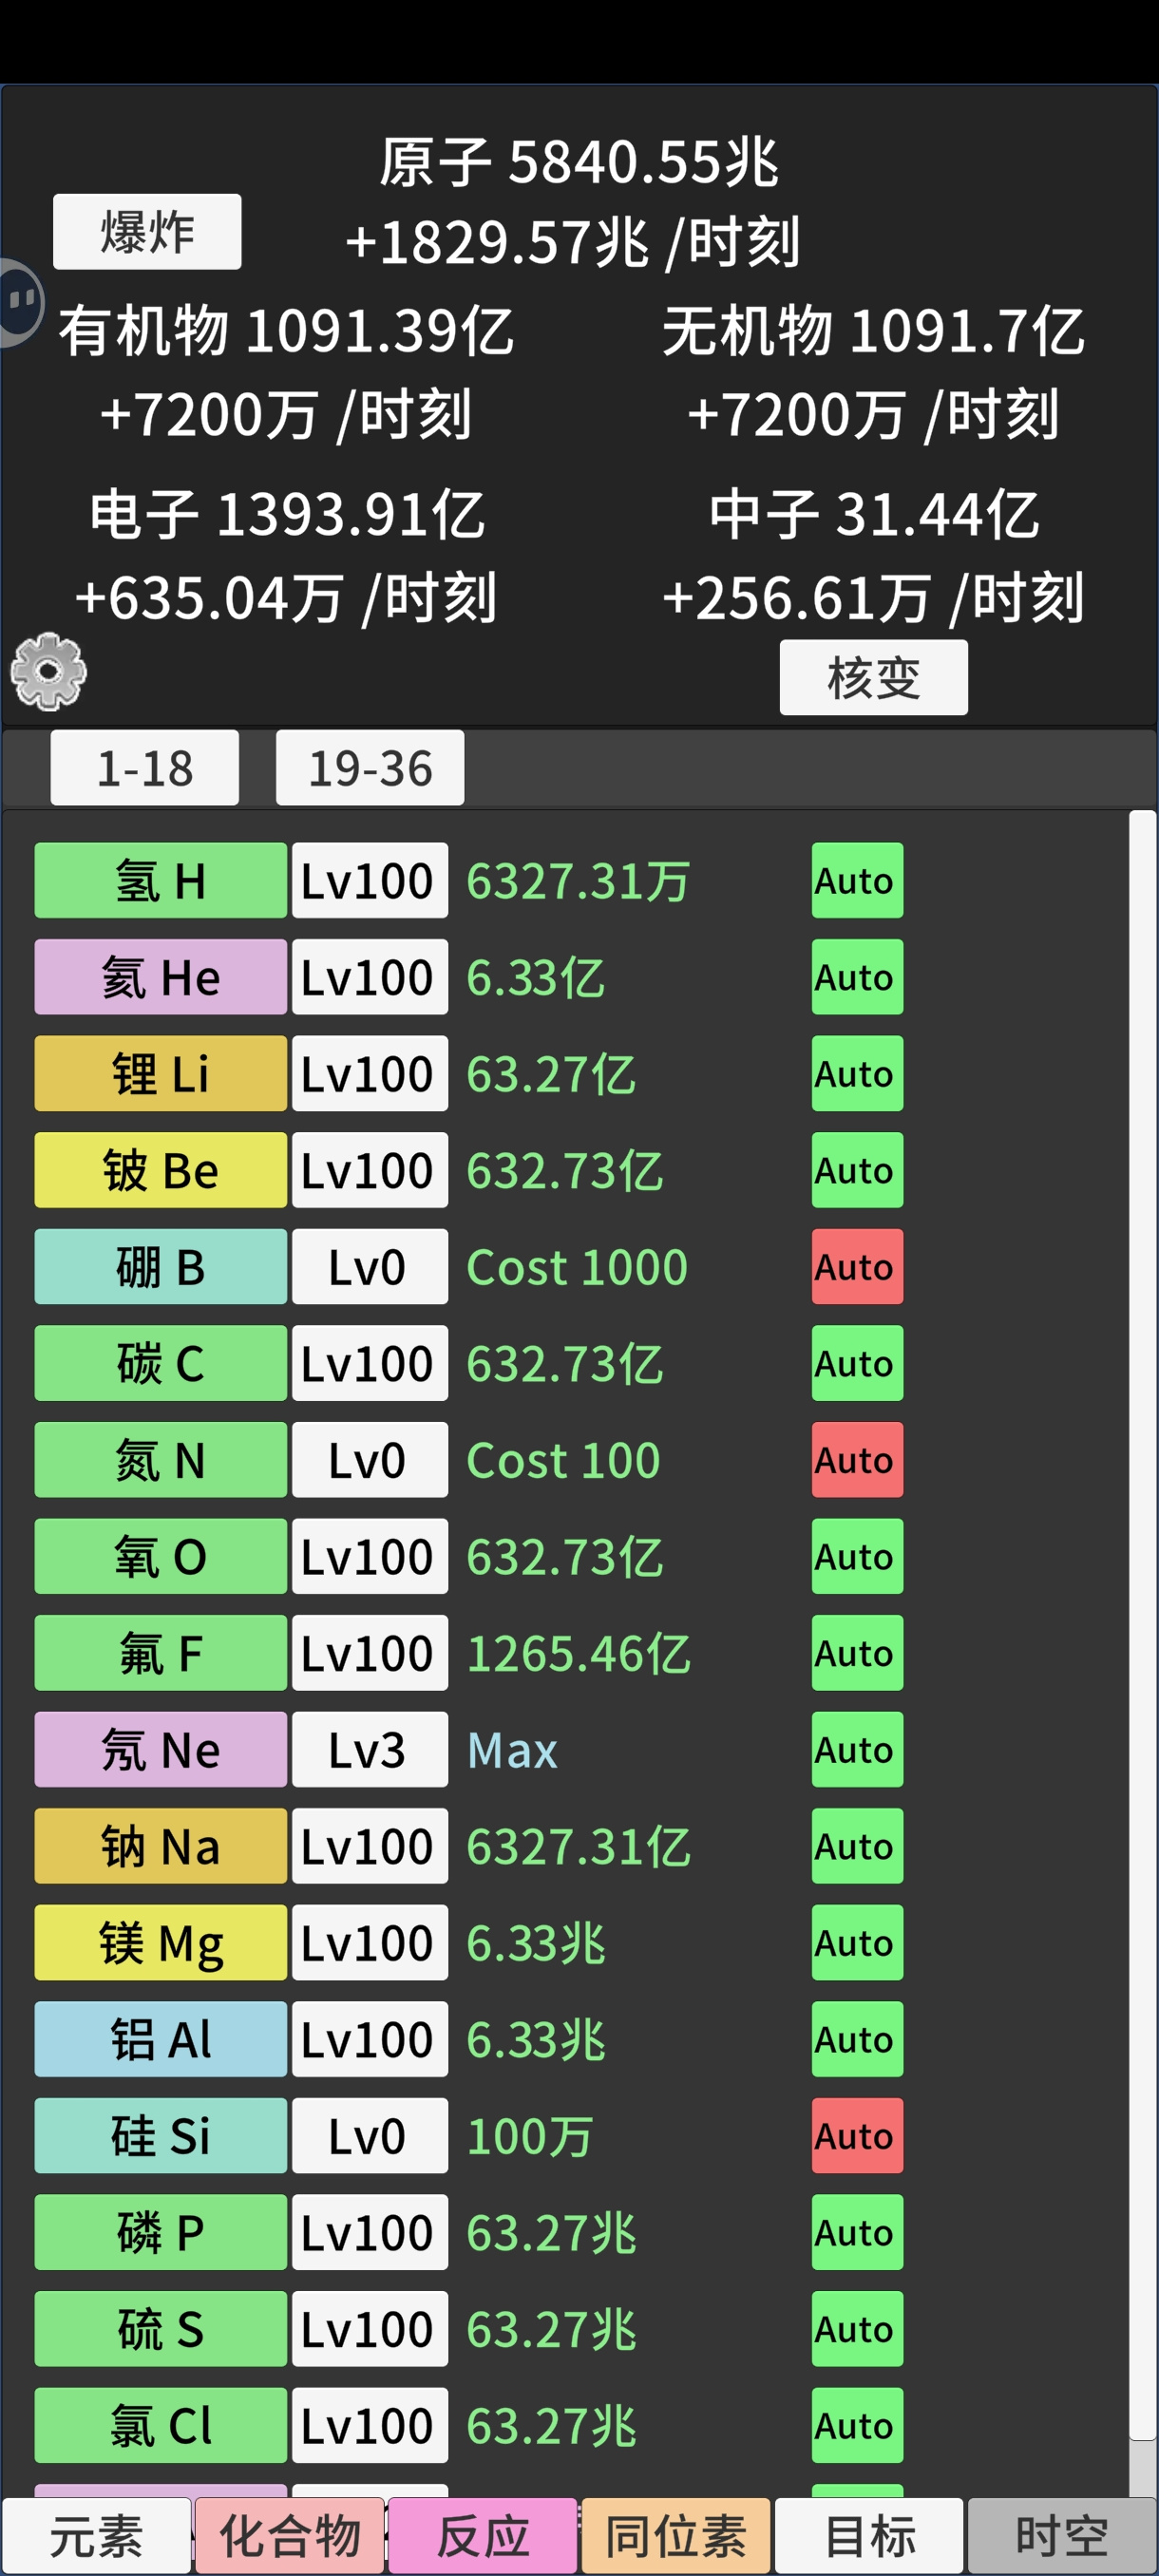Open the settings gear icon

(x=49, y=672)
